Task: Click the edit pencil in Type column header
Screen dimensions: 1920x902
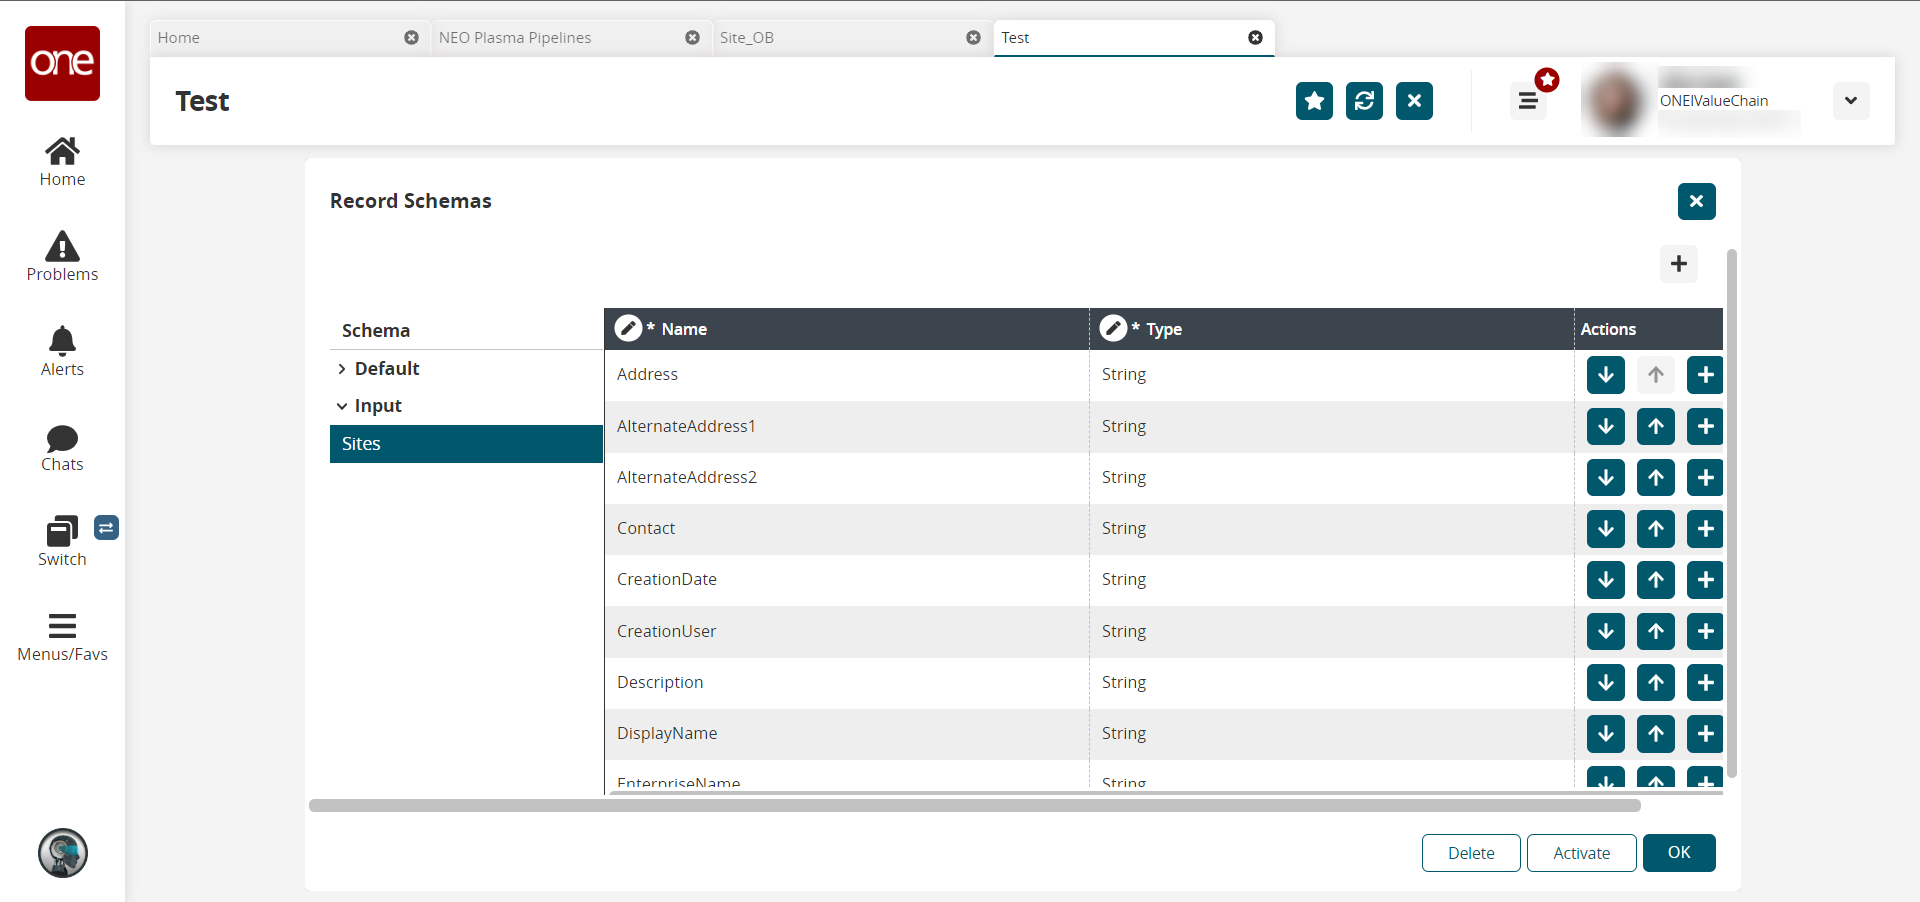Action: pos(1113,329)
